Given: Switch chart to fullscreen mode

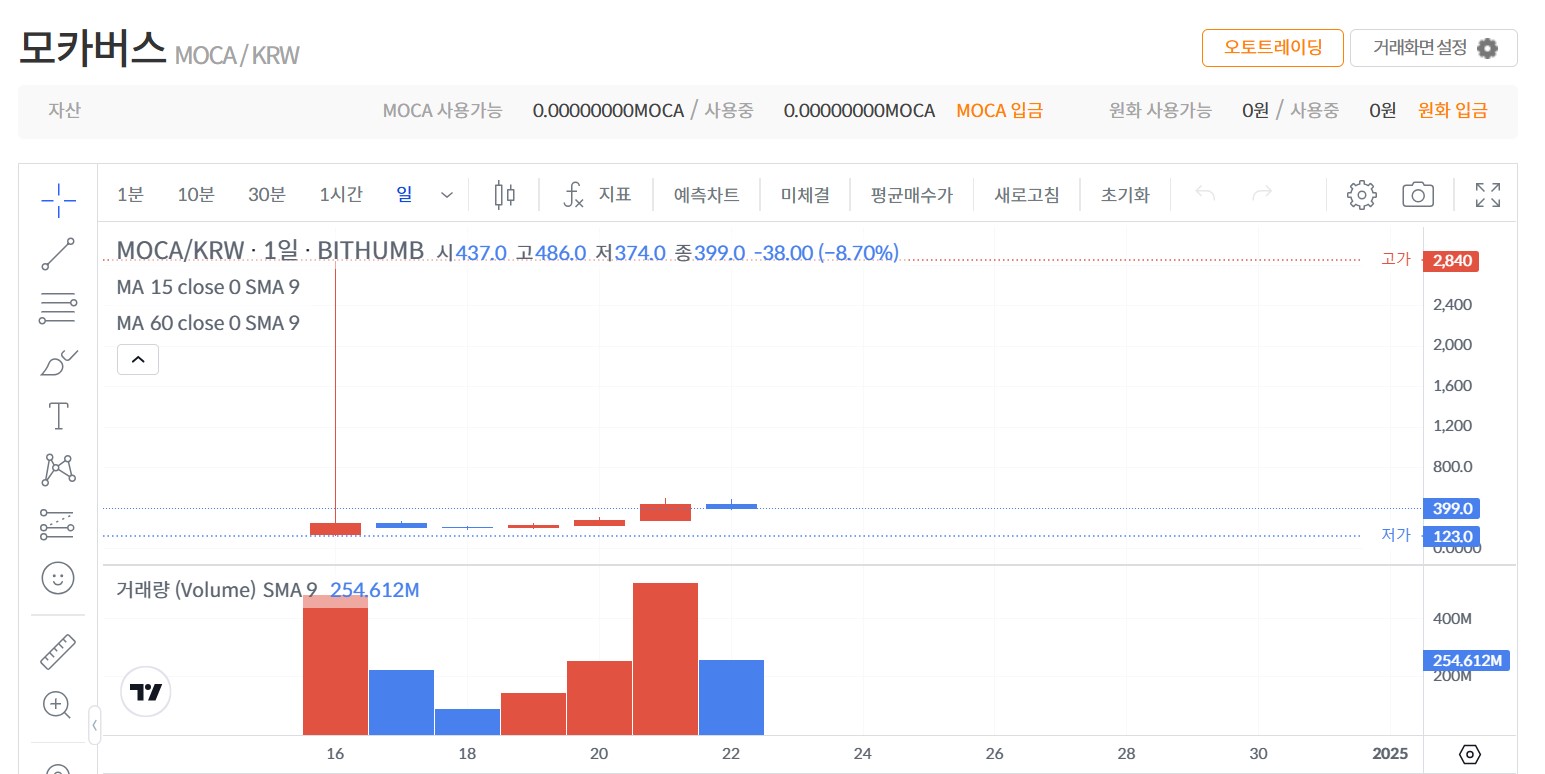Looking at the screenshot, I should [1488, 194].
